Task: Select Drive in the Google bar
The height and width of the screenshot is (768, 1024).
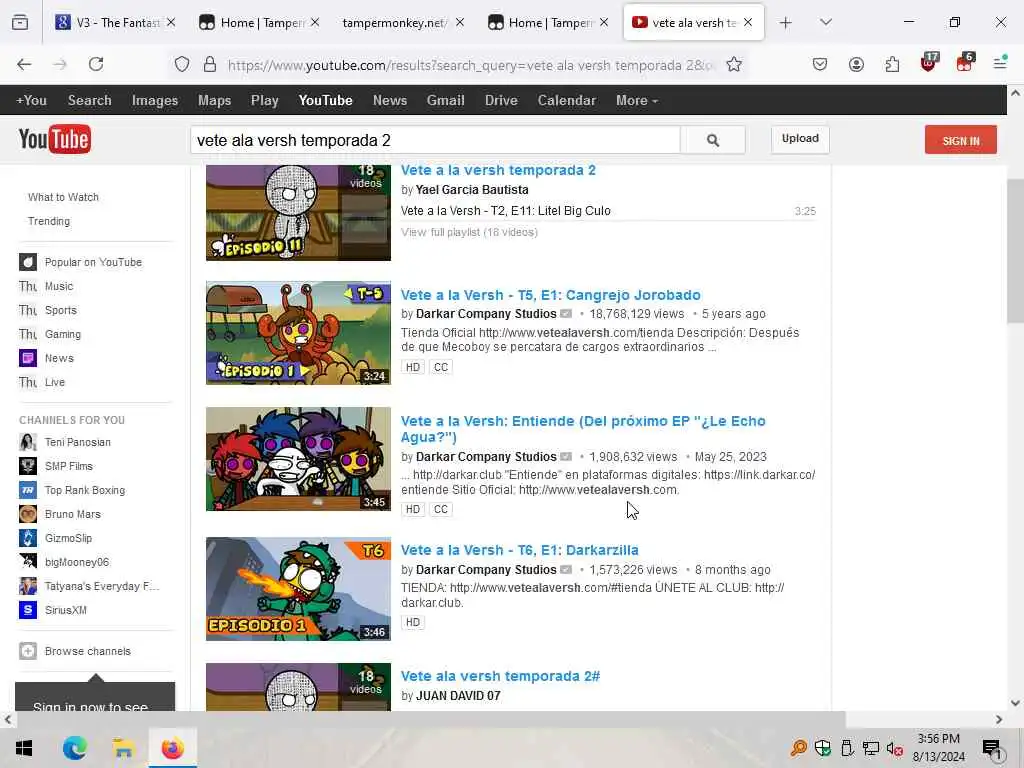Action: click(501, 101)
